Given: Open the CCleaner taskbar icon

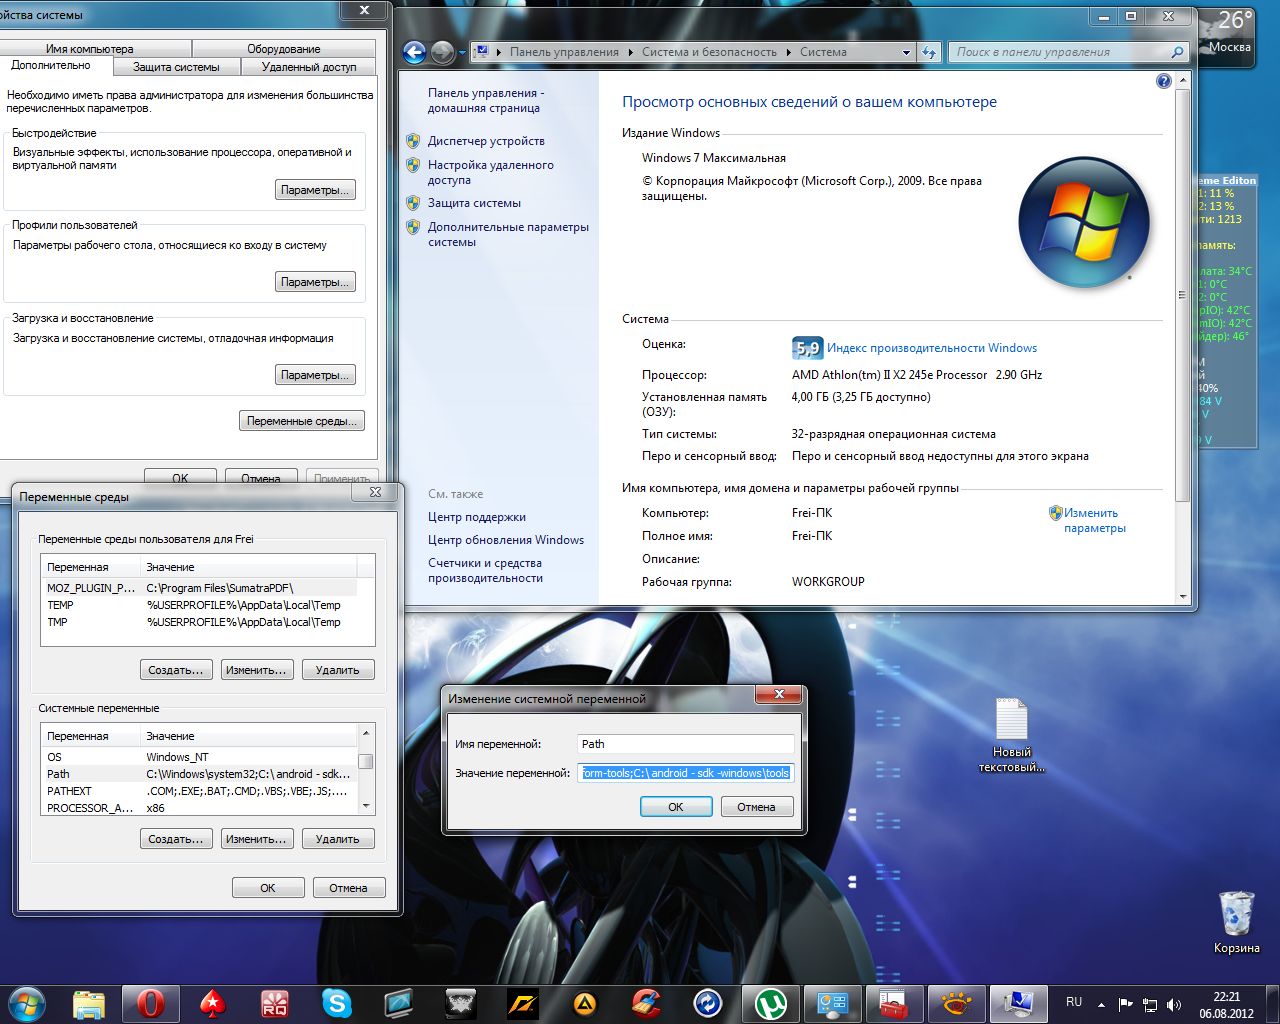Looking at the screenshot, I should (x=646, y=1003).
